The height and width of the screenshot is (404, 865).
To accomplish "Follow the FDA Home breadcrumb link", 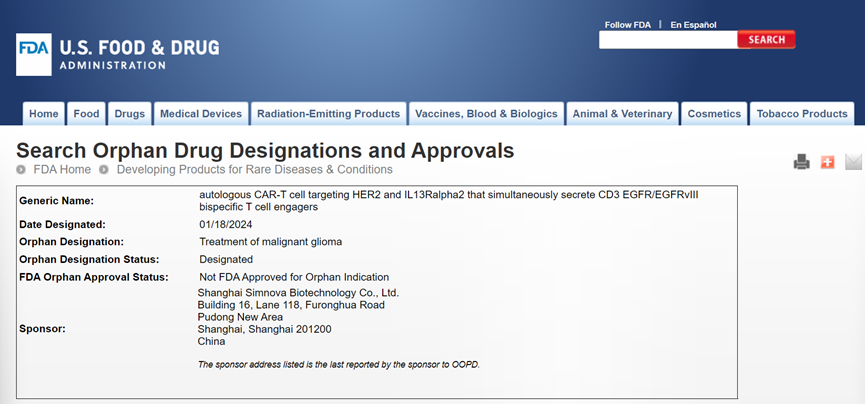I will click(62, 170).
